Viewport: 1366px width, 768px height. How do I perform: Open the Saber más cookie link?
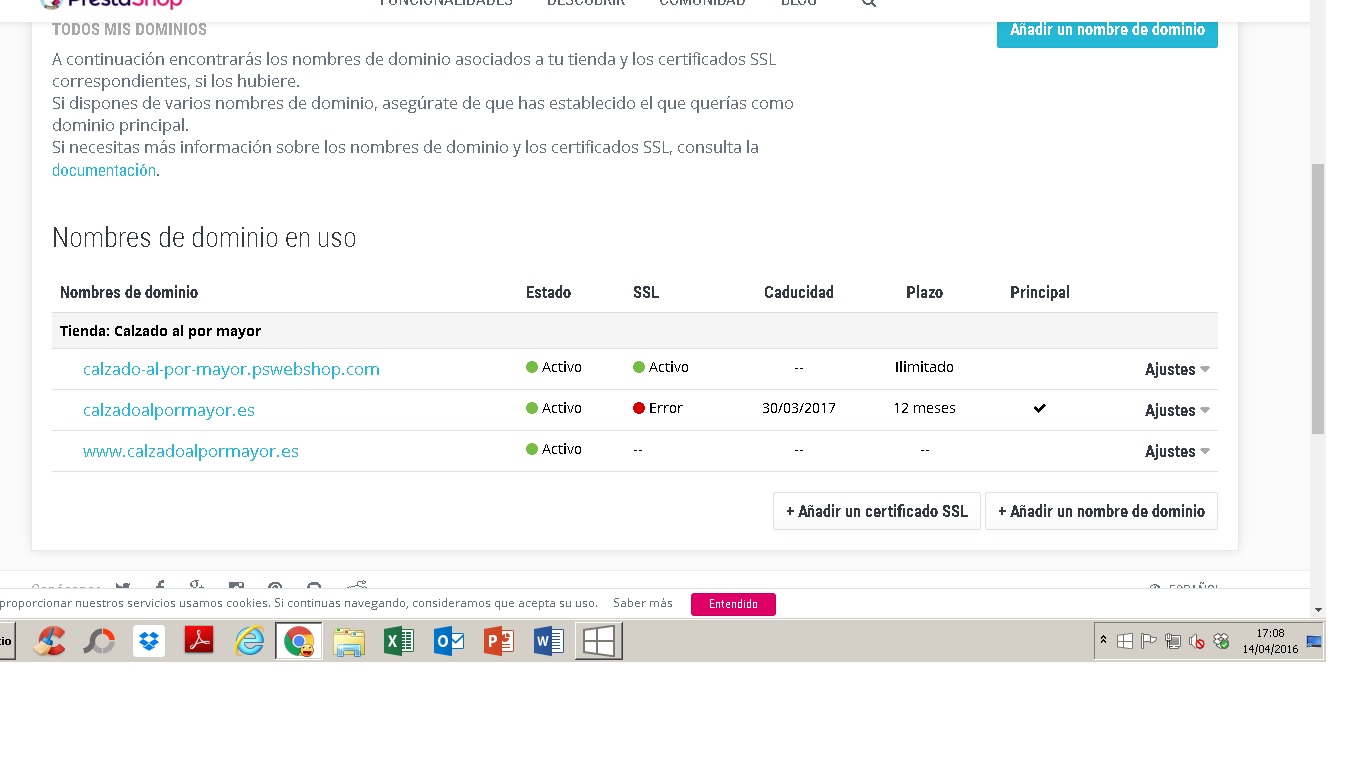(x=643, y=603)
